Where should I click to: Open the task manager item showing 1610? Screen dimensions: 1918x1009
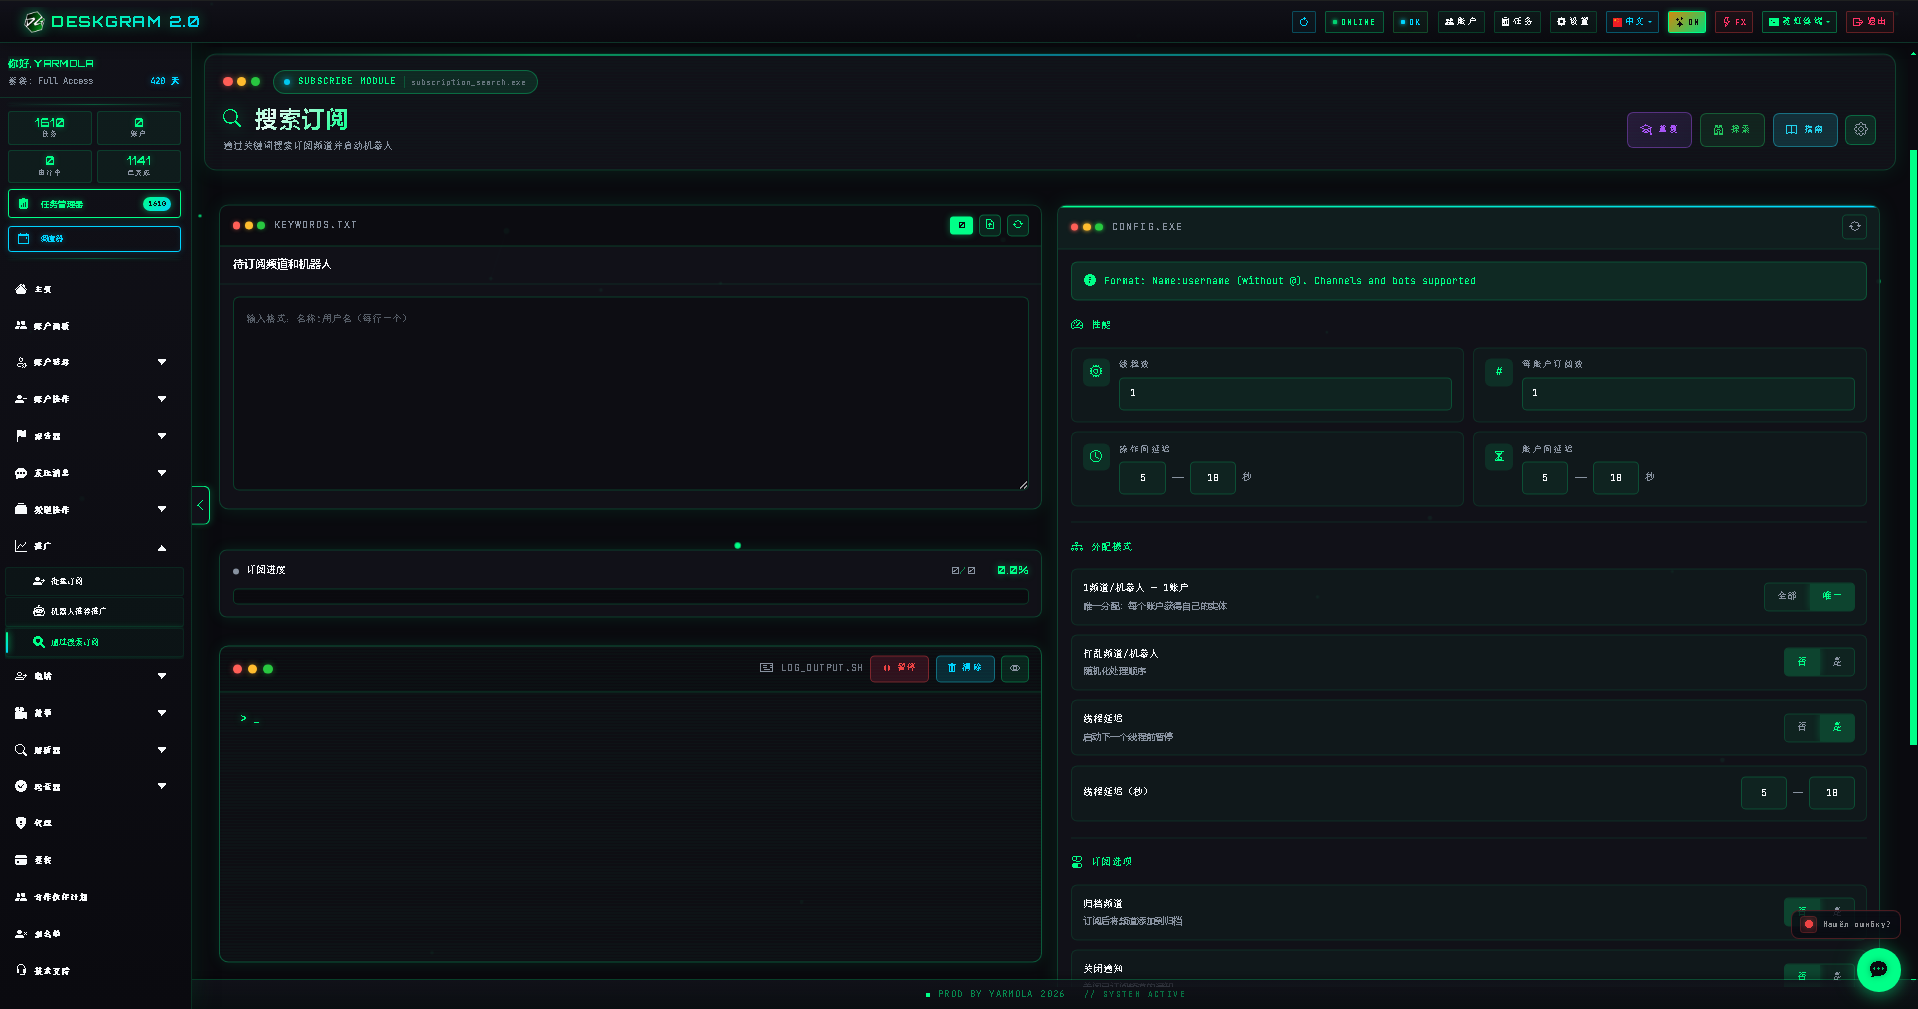click(x=95, y=204)
